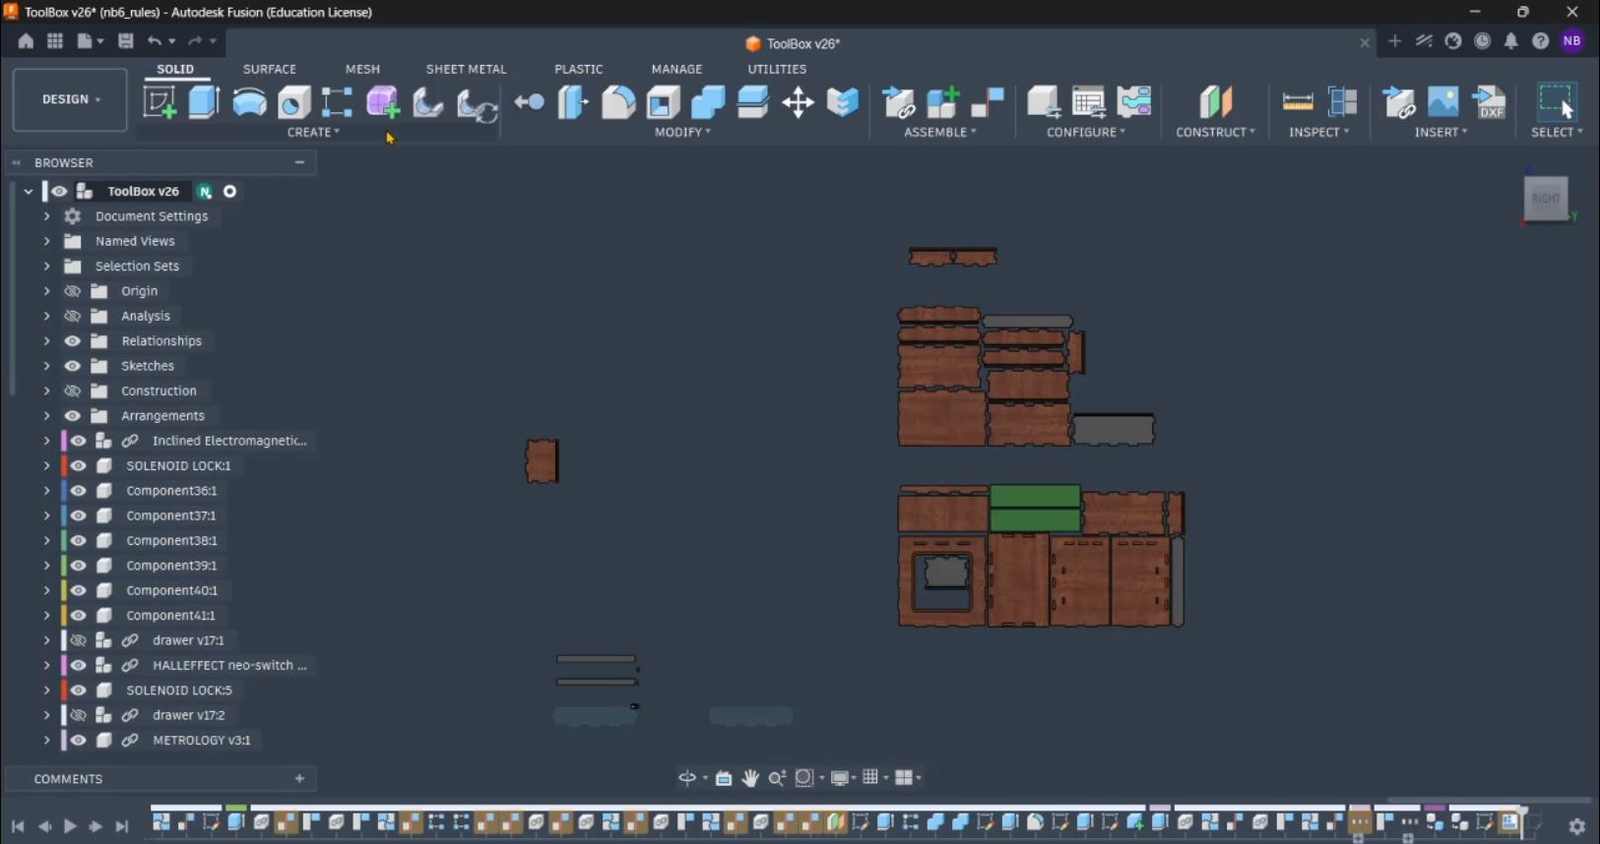Open the Help question mark icon
This screenshot has width=1600, height=844.
point(1541,41)
